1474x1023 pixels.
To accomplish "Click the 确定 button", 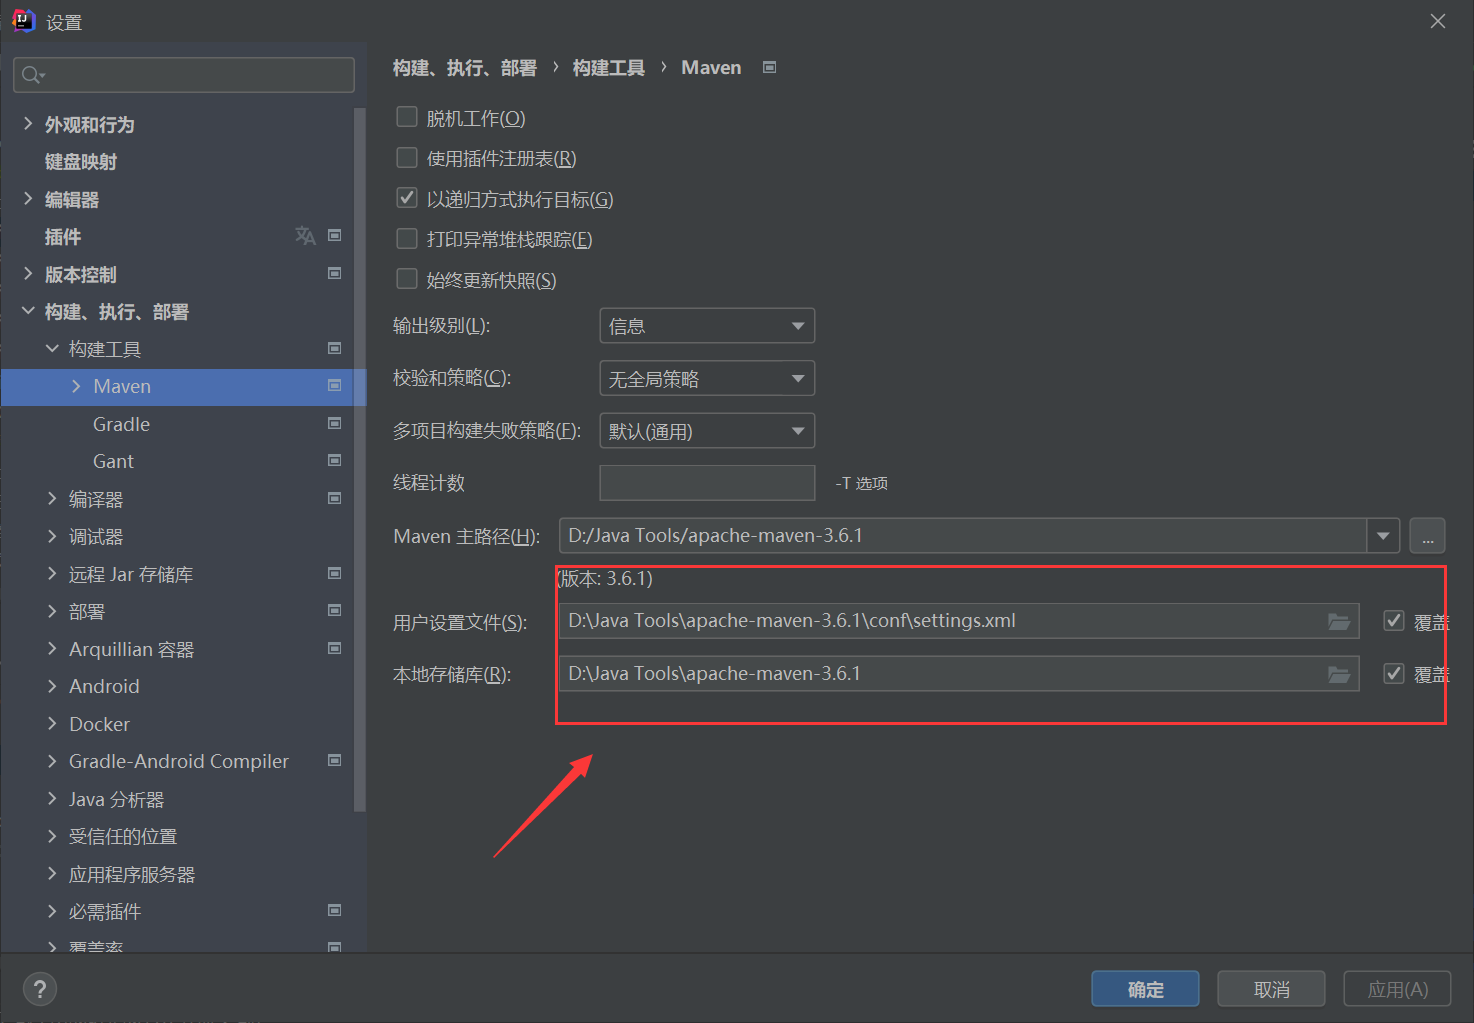I will click(x=1144, y=988).
